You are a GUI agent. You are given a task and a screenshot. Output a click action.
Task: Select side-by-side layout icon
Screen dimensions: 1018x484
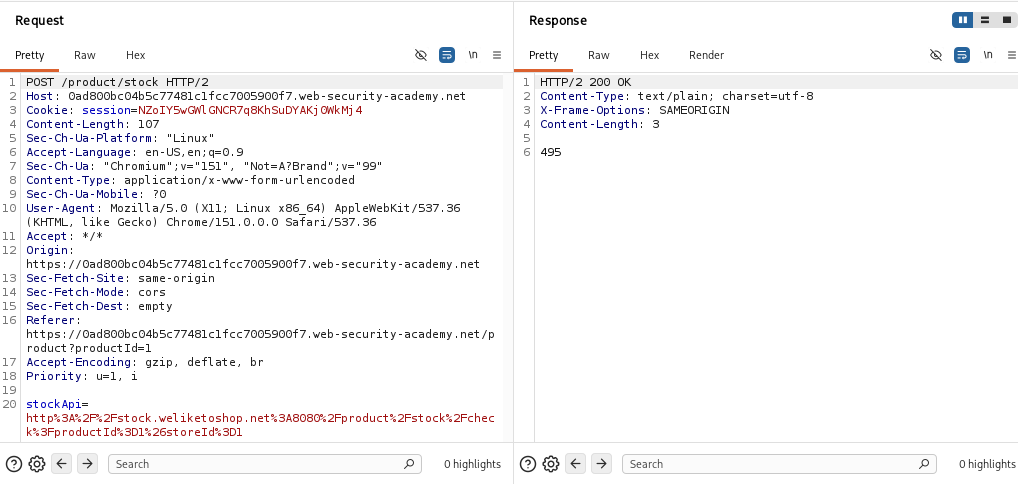[x=963, y=20]
